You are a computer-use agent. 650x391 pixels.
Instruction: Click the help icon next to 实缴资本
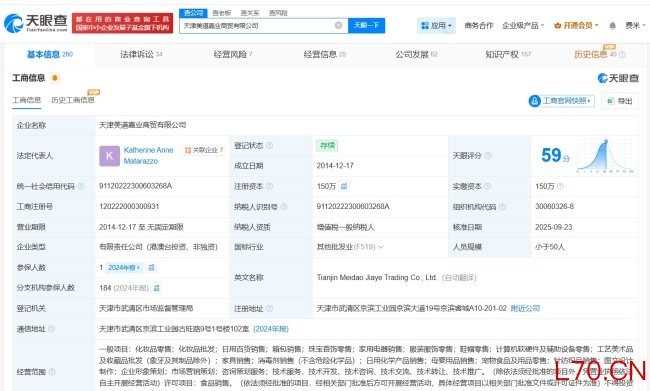tap(488, 186)
